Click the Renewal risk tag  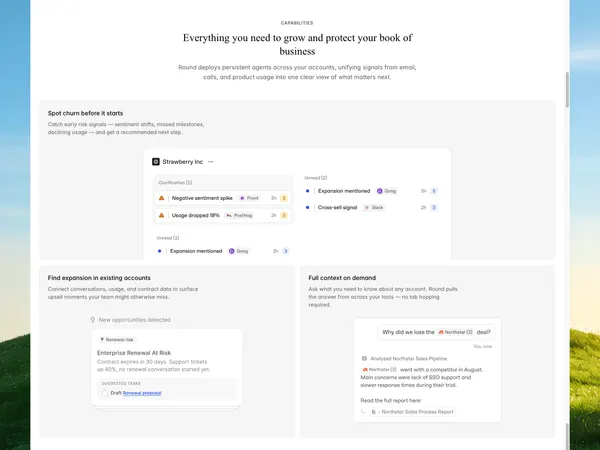[117, 339]
